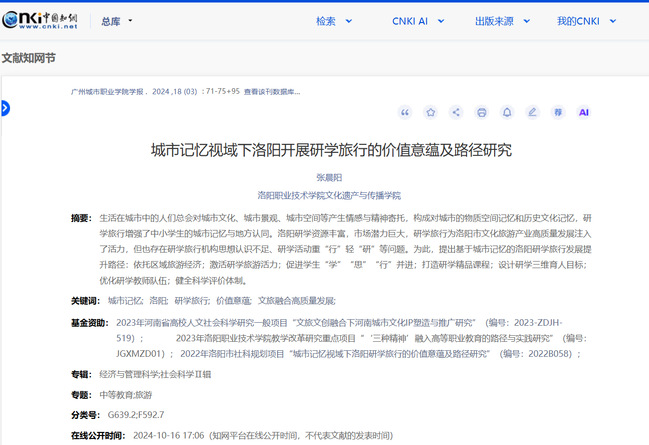The height and width of the screenshot is (445, 649).
Task: Click the document reader icon beside pencil
Action: (558, 113)
